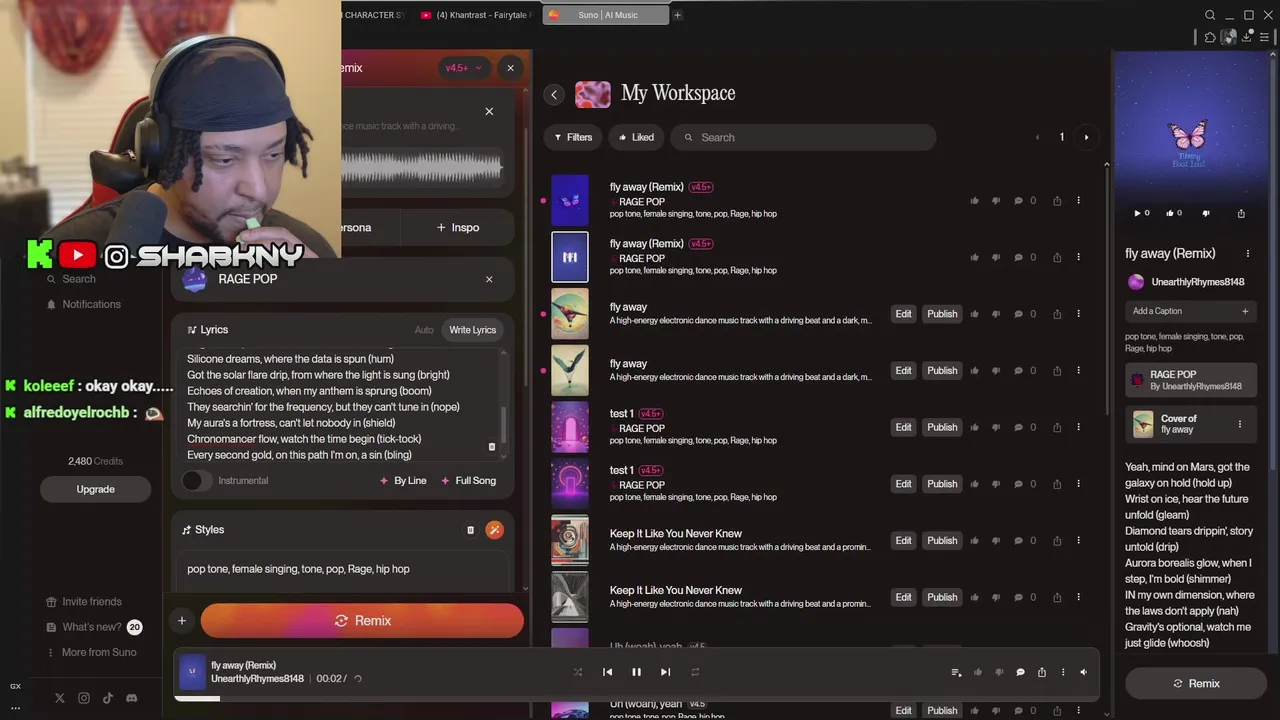Go back from My Workspace
Viewport: 1280px width, 720px height.
coord(554,94)
